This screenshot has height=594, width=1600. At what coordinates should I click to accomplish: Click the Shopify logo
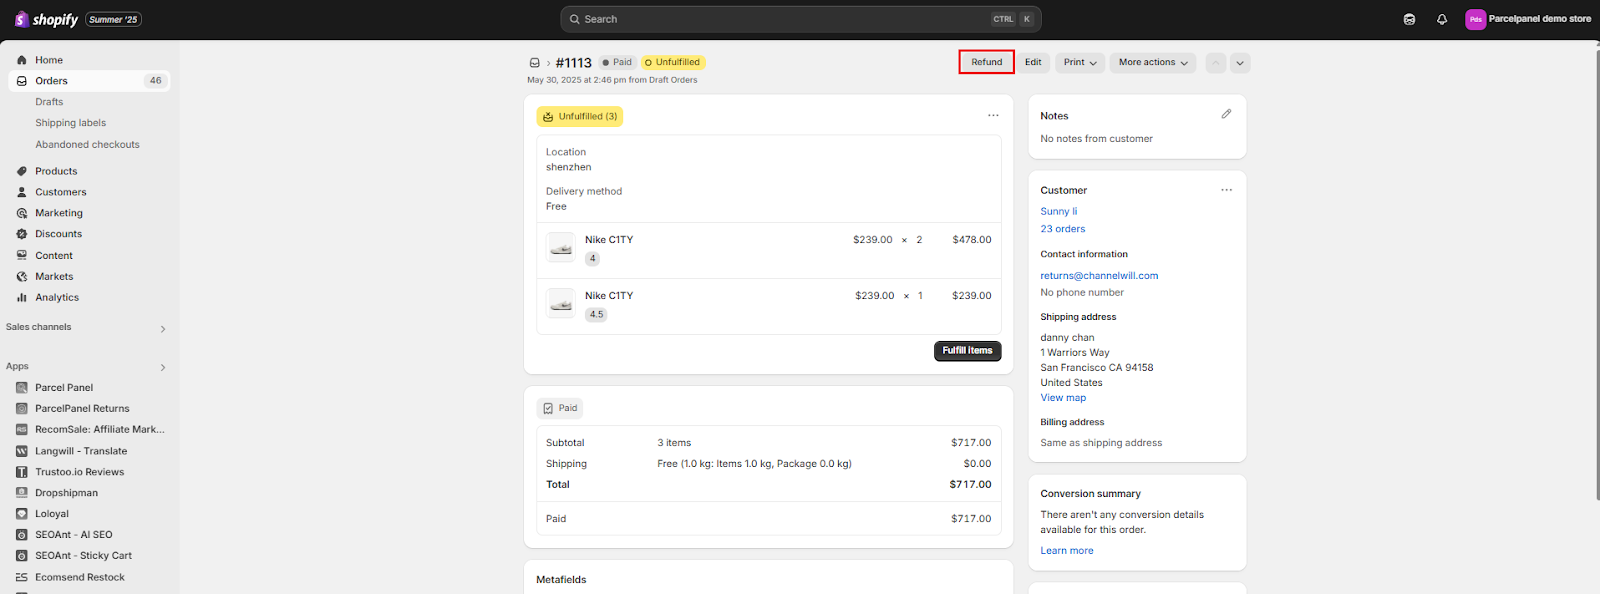(x=46, y=19)
